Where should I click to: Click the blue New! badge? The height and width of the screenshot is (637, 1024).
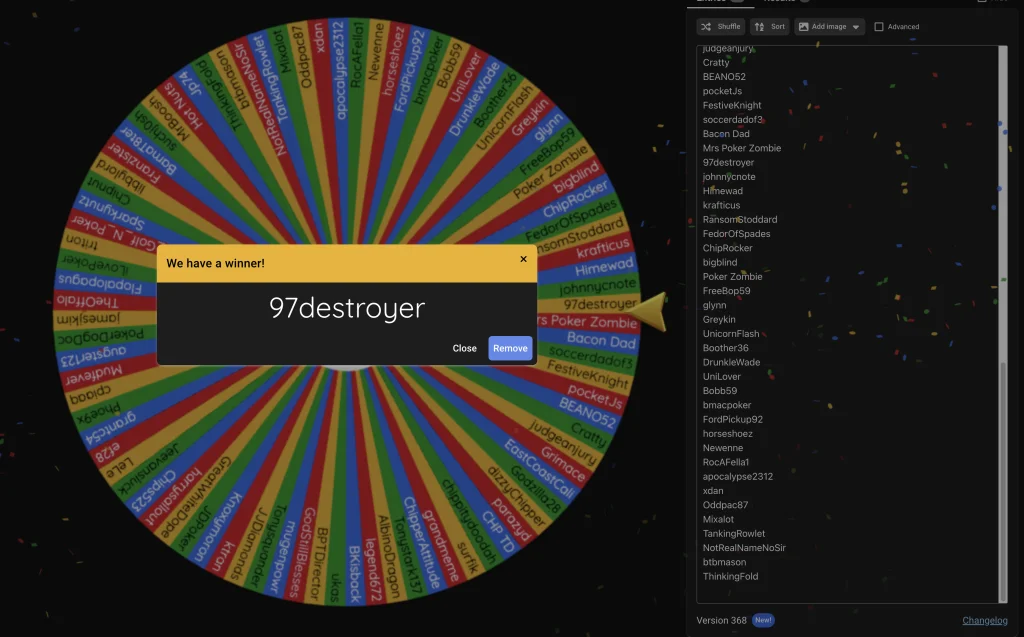coord(763,620)
